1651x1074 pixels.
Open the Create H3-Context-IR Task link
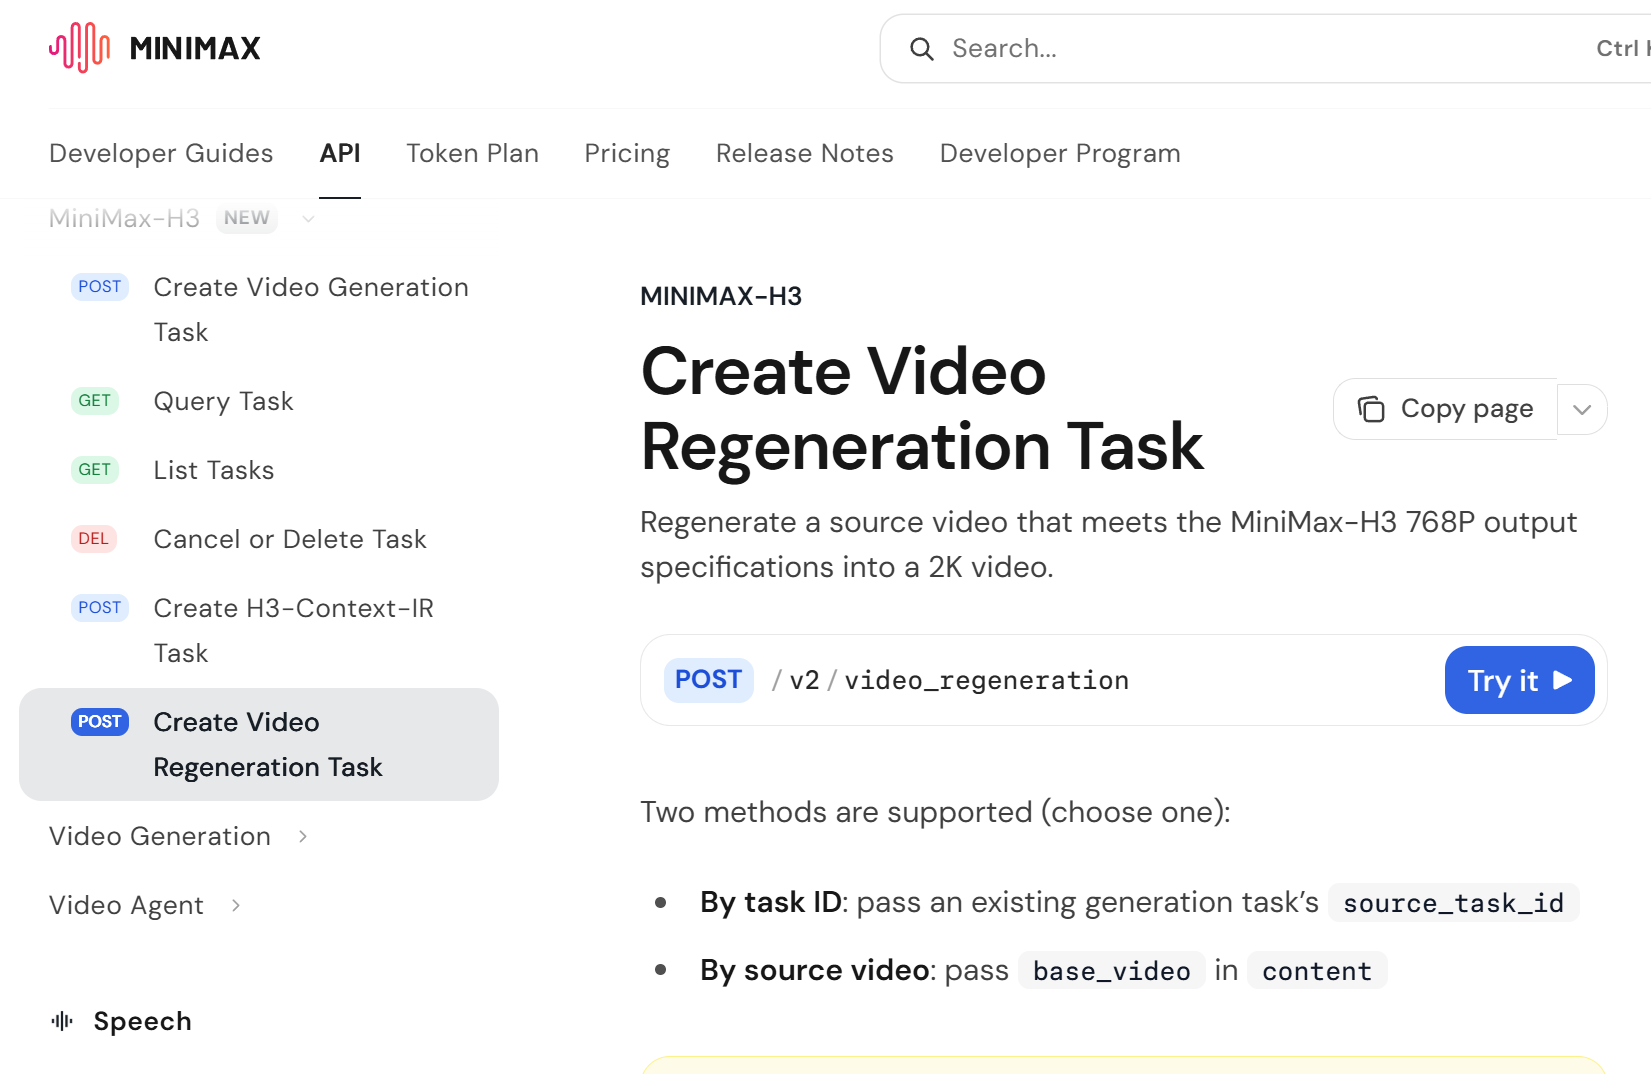pos(294,630)
